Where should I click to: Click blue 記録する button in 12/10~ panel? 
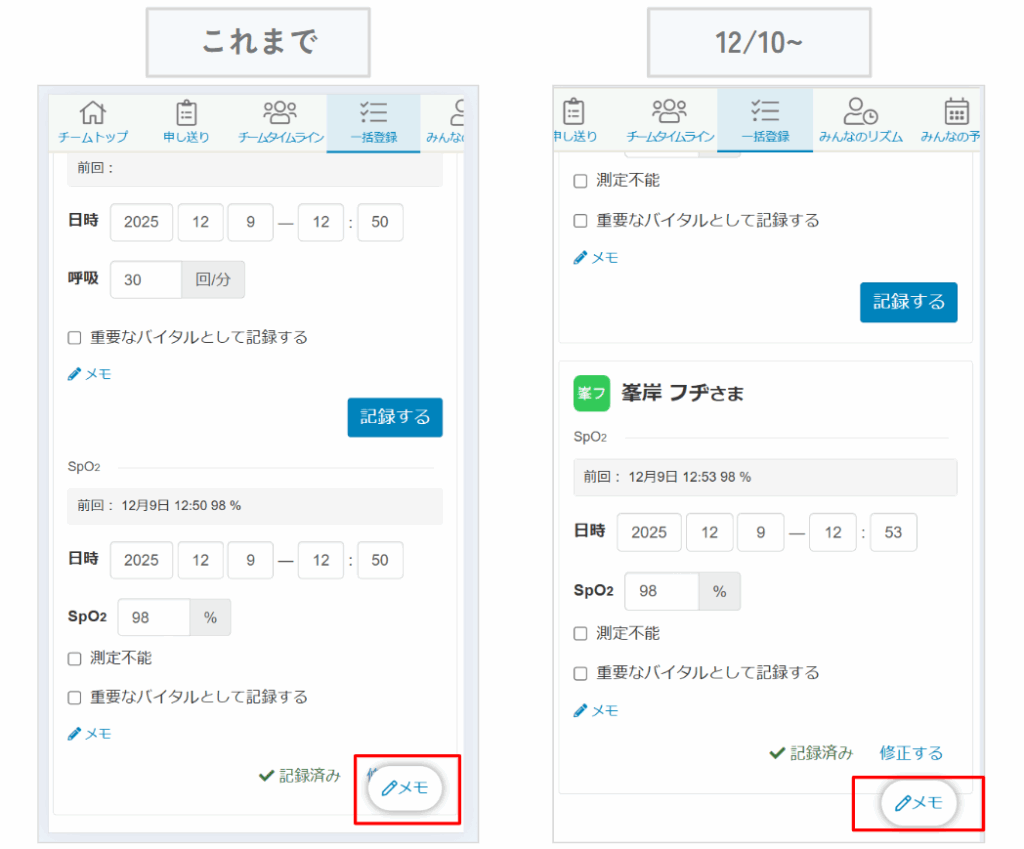[908, 302]
